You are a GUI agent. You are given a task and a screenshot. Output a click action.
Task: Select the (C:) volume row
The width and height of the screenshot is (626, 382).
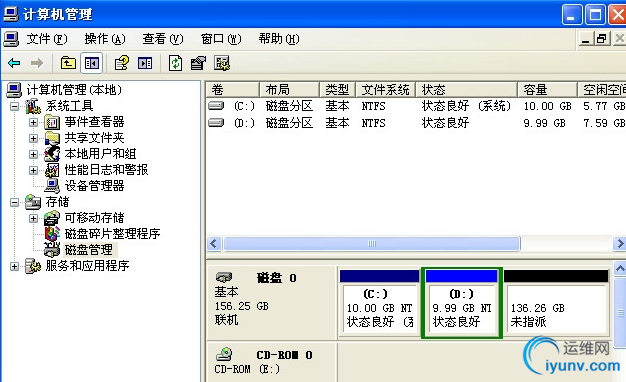pyautogui.click(x=416, y=106)
